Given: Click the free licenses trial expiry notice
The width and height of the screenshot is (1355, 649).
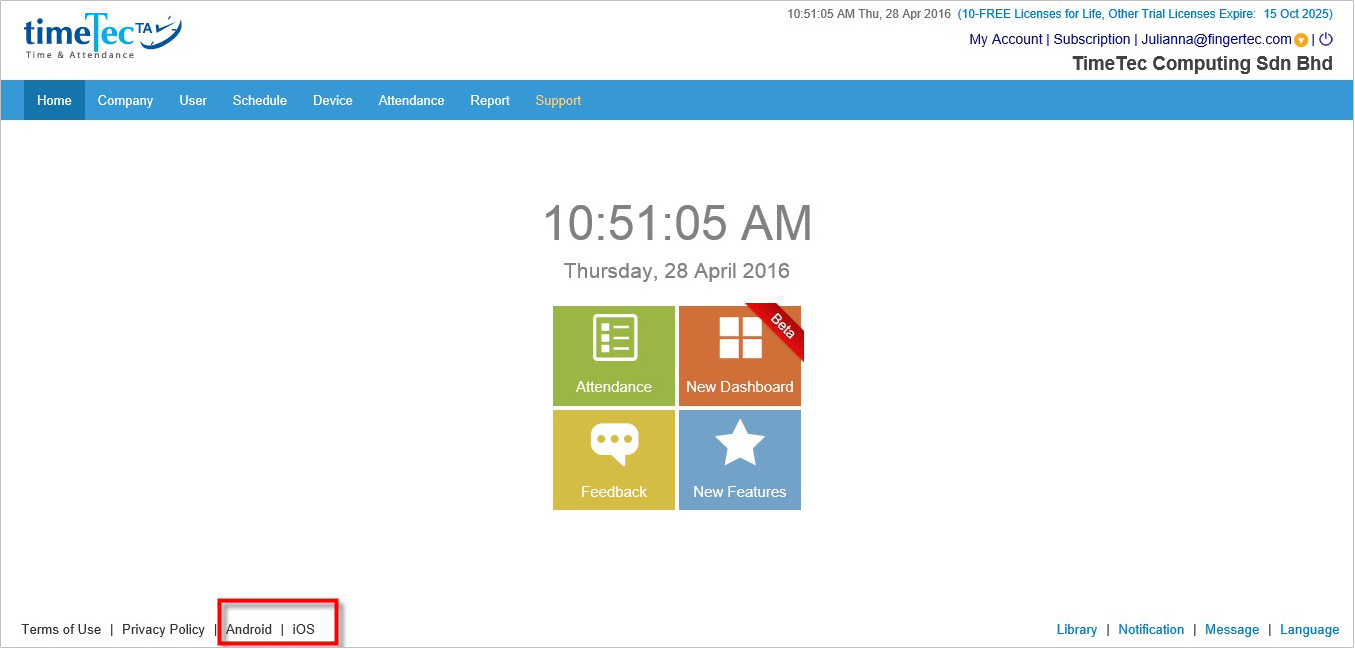Looking at the screenshot, I should pos(1145,14).
